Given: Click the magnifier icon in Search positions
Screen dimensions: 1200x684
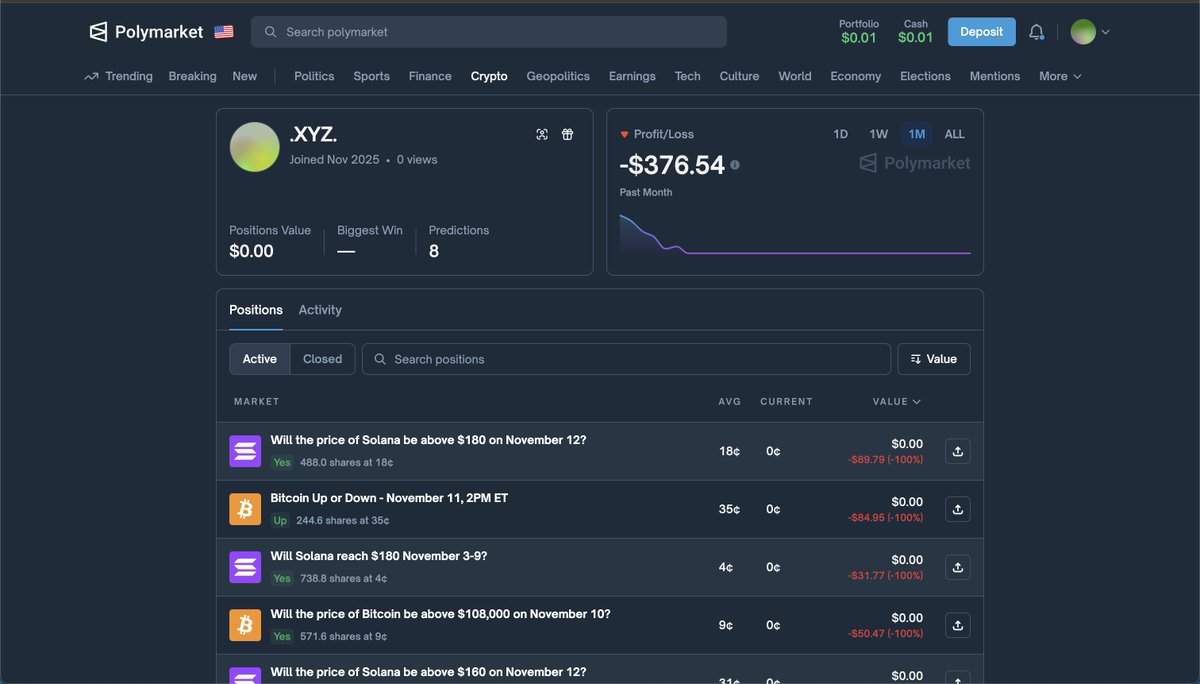Looking at the screenshot, I should 380,359.
